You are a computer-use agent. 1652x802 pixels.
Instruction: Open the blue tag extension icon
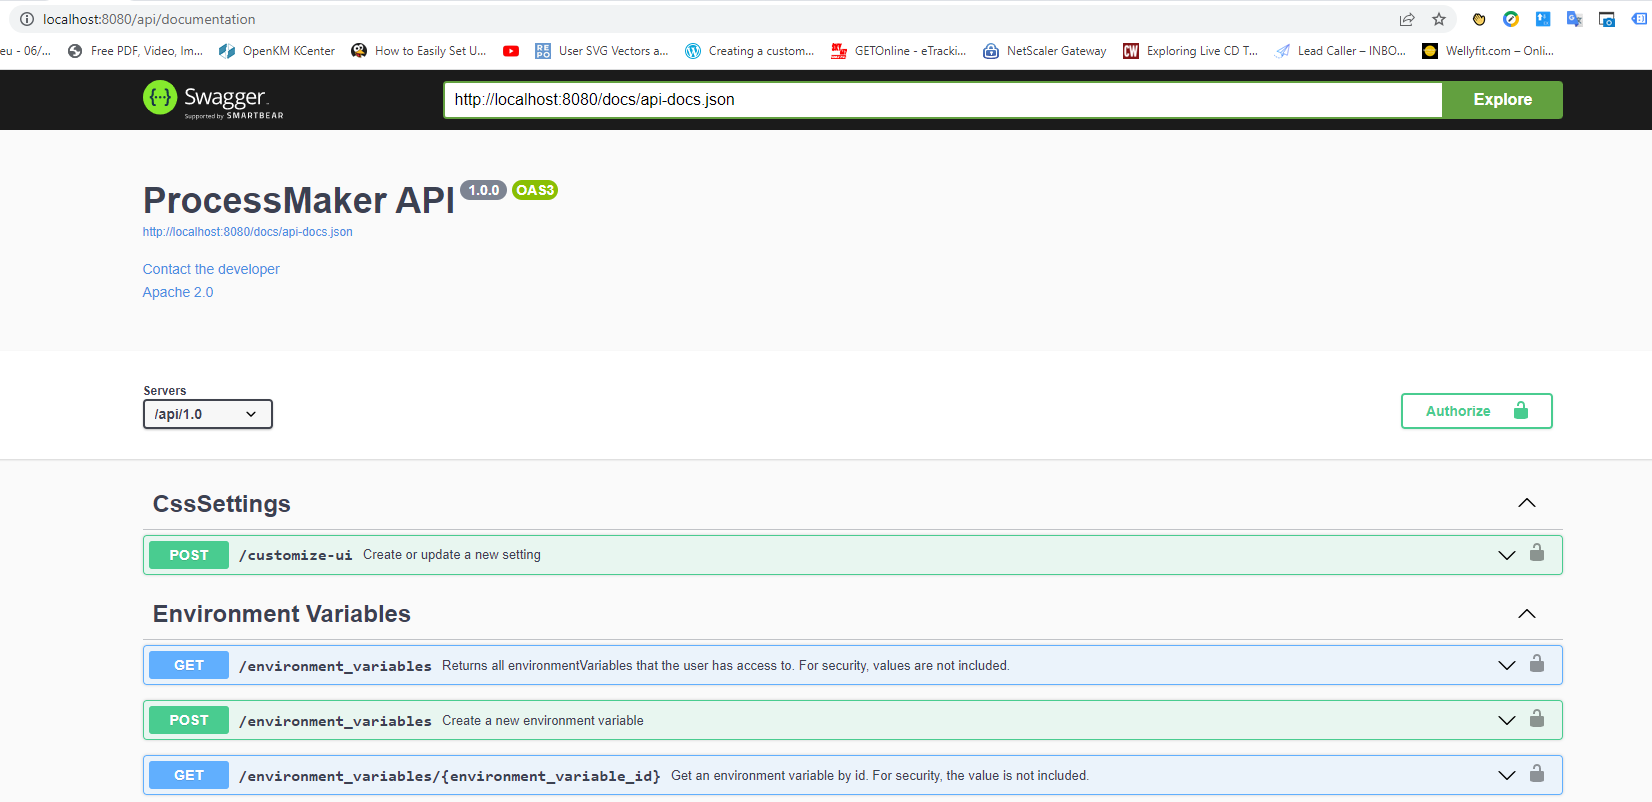pyautogui.click(x=1639, y=19)
